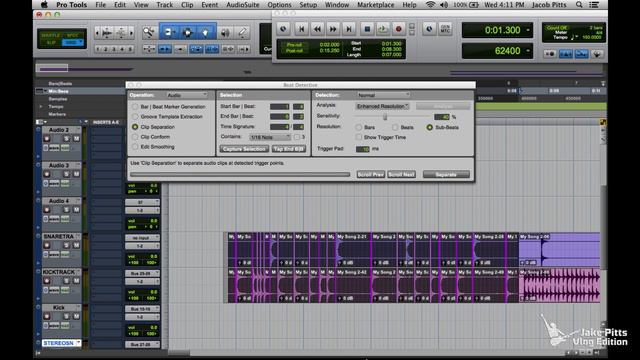
Task: Open the Event menu
Action: pos(209,5)
